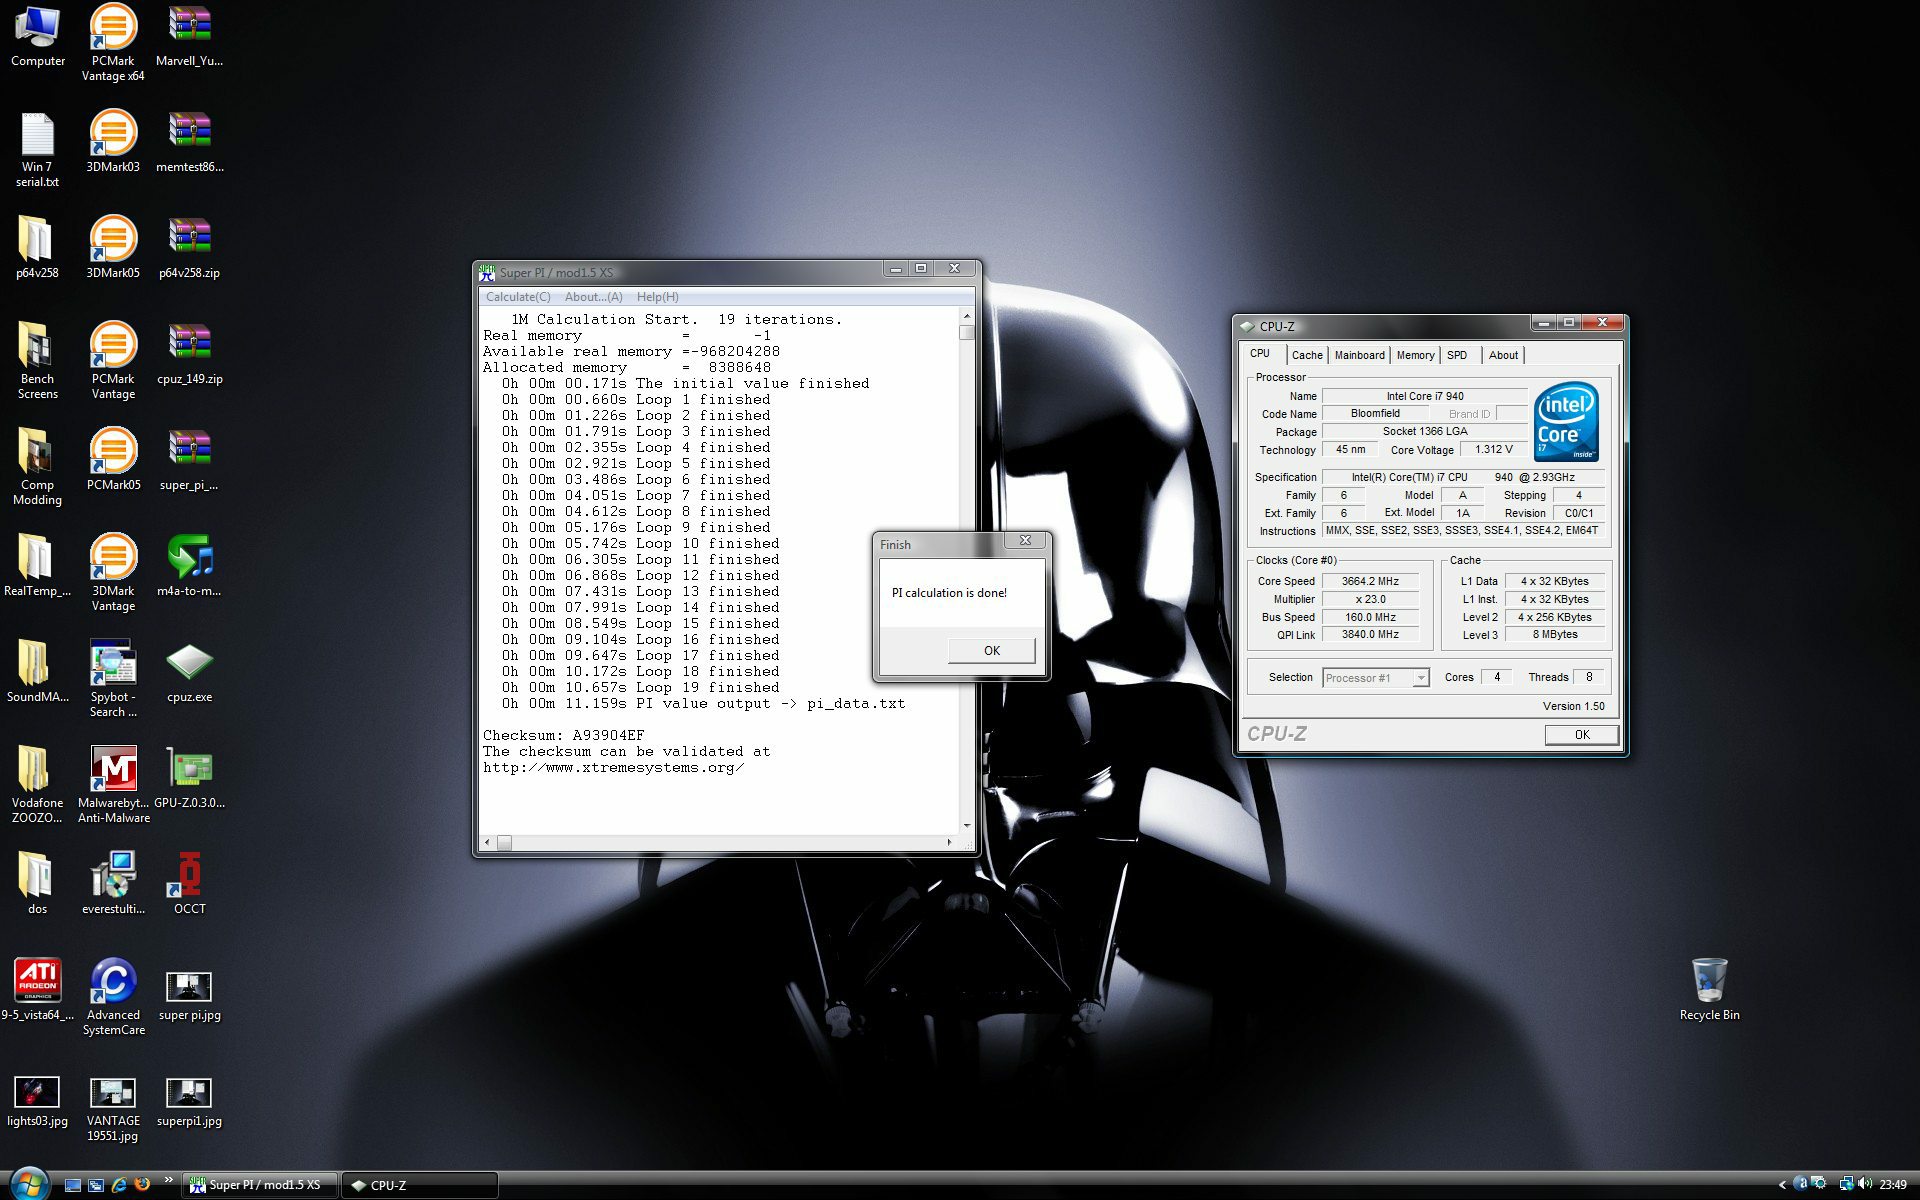The width and height of the screenshot is (1920, 1200).
Task: Click the volume speaker tray icon
Action: [x=1865, y=1185]
